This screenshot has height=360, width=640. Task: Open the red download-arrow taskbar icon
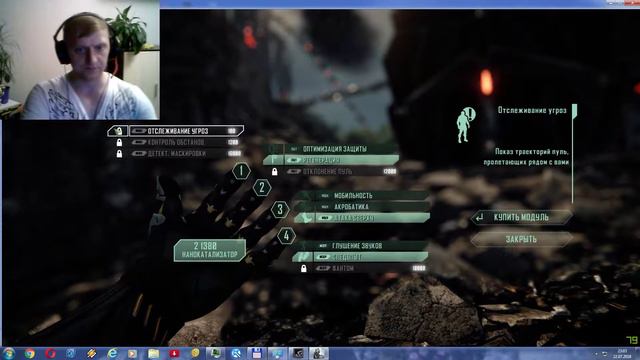click(x=174, y=353)
